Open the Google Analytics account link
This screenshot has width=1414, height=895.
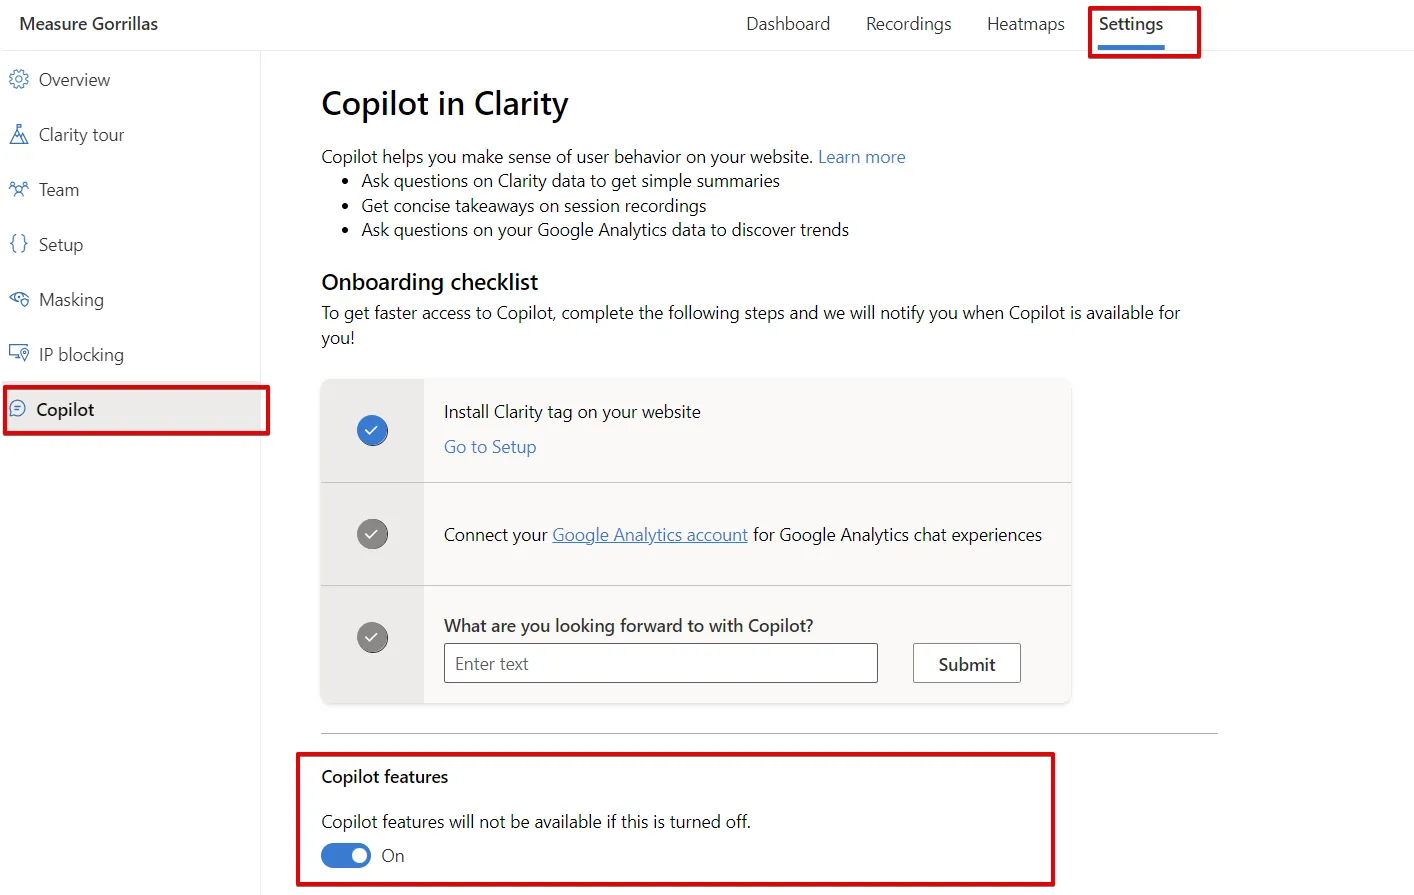[650, 535]
